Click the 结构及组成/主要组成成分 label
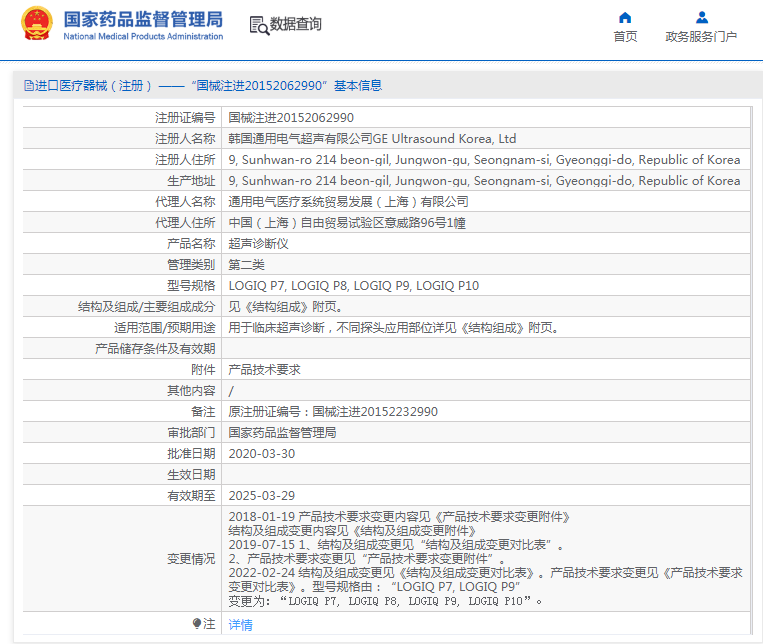This screenshot has width=763, height=644. (x=146, y=307)
